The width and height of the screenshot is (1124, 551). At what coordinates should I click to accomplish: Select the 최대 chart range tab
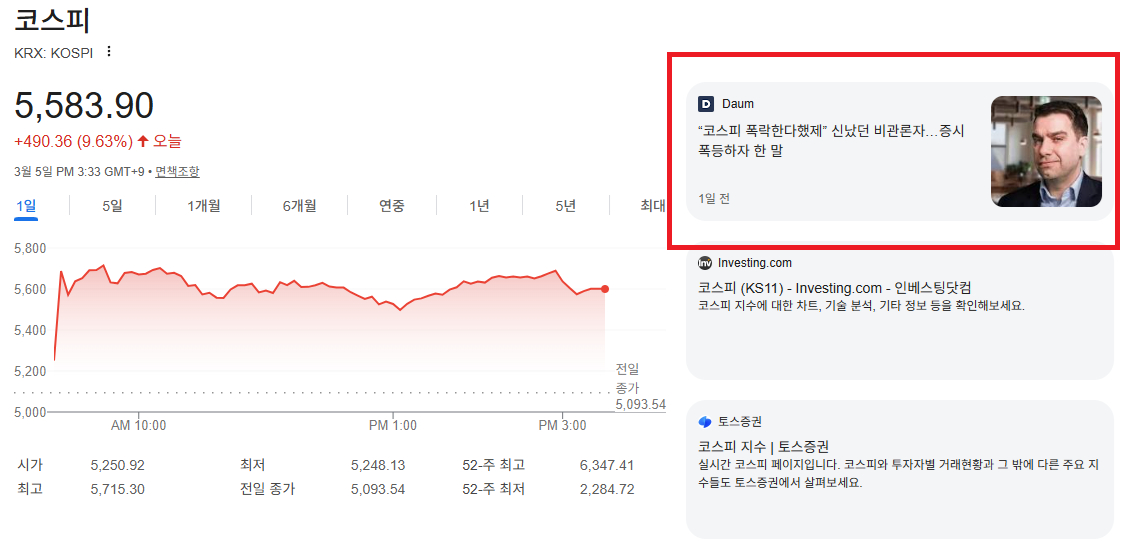[x=652, y=206]
